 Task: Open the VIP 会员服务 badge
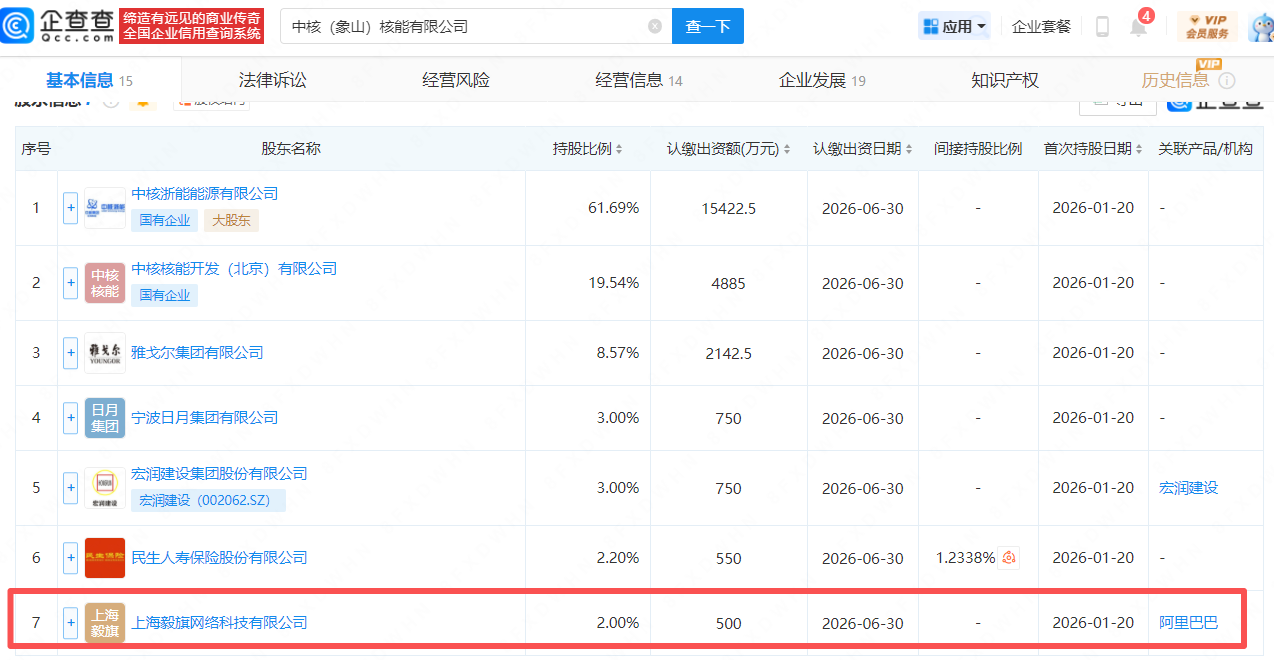pos(1207,27)
